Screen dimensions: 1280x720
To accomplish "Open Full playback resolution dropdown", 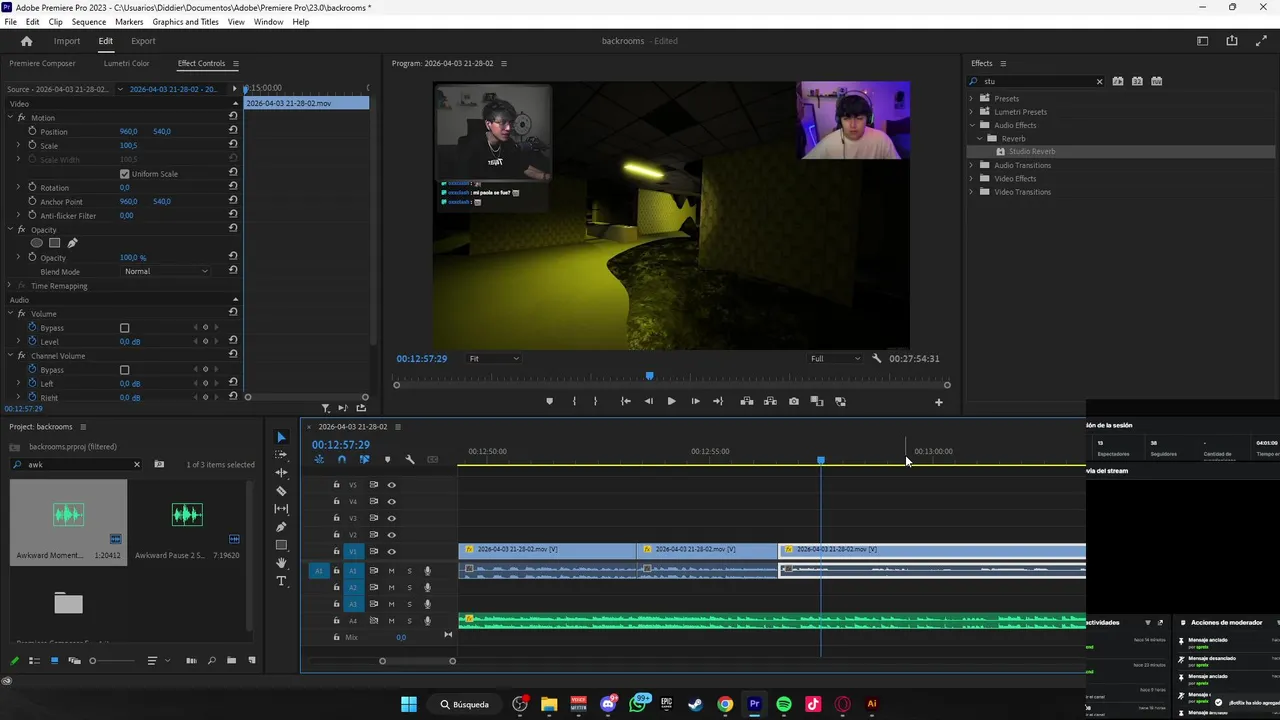I will 835,358.
